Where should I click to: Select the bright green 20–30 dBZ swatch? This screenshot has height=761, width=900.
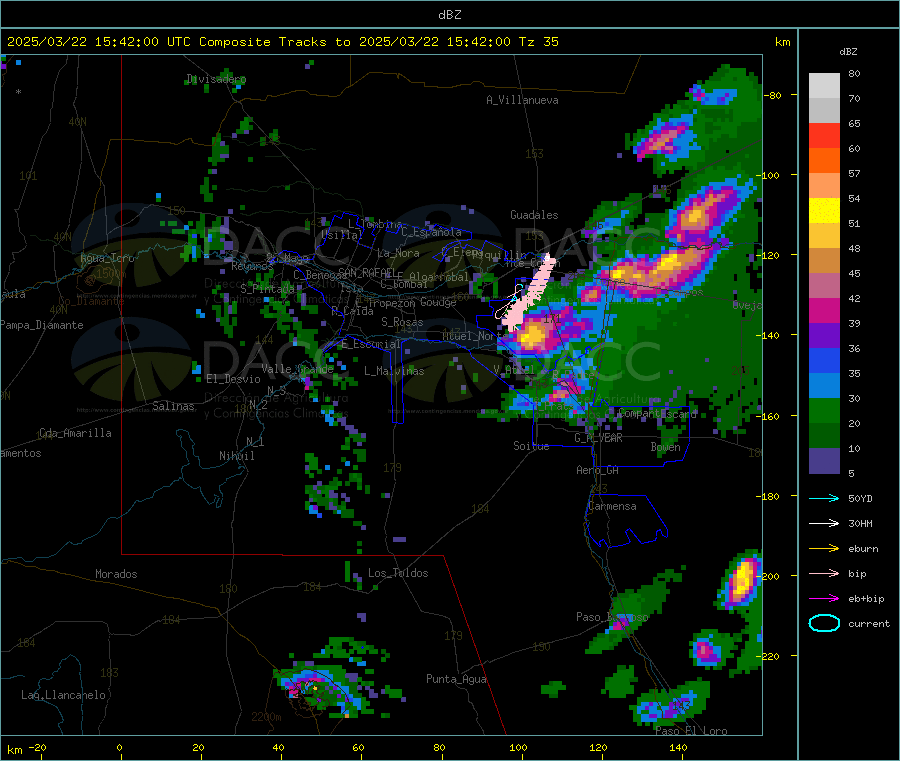824,411
